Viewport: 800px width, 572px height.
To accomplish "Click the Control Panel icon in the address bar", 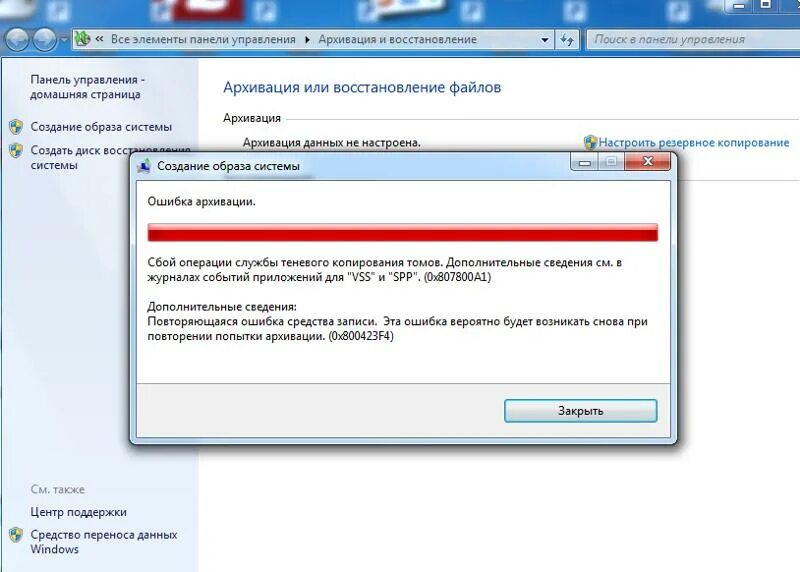I will click(x=82, y=39).
